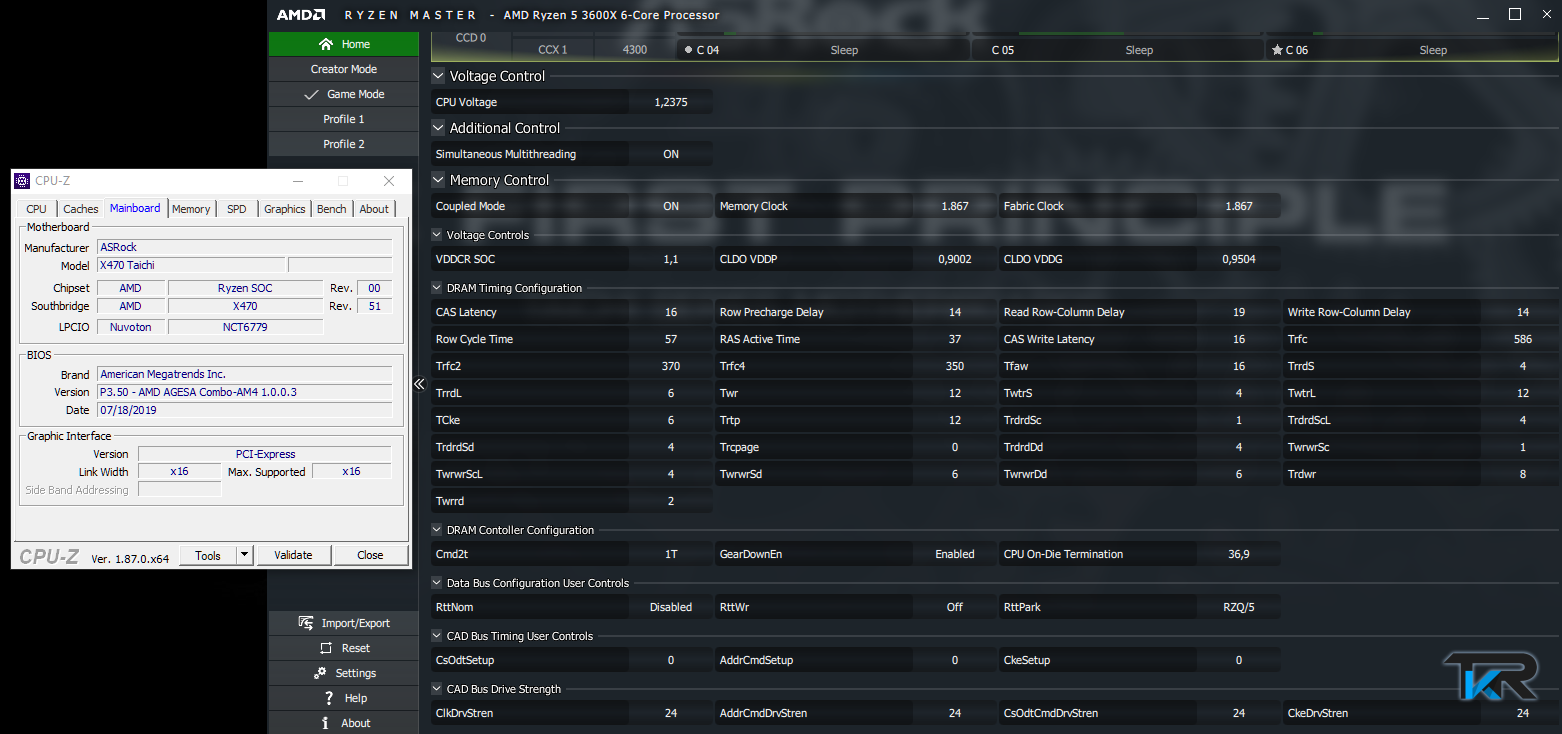
Task: Collapse the Additional Control section
Action: tap(438, 128)
